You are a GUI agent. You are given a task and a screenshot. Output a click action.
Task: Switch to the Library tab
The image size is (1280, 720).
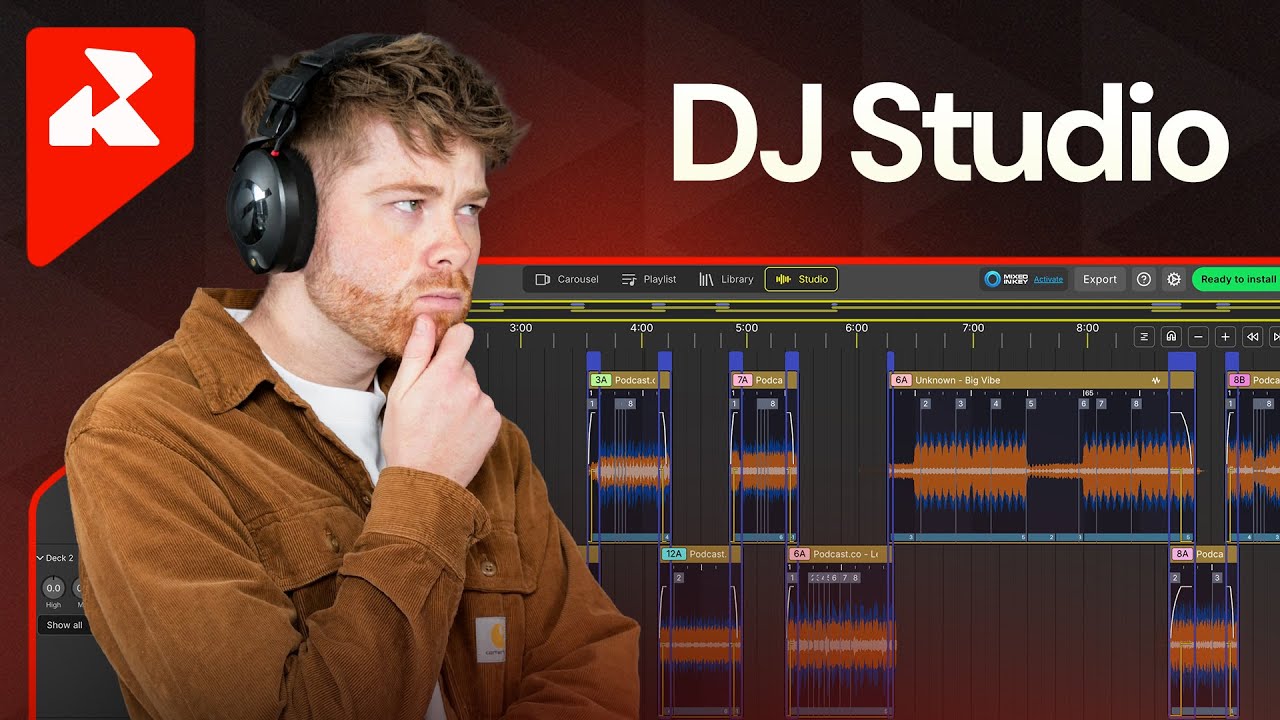pos(726,280)
